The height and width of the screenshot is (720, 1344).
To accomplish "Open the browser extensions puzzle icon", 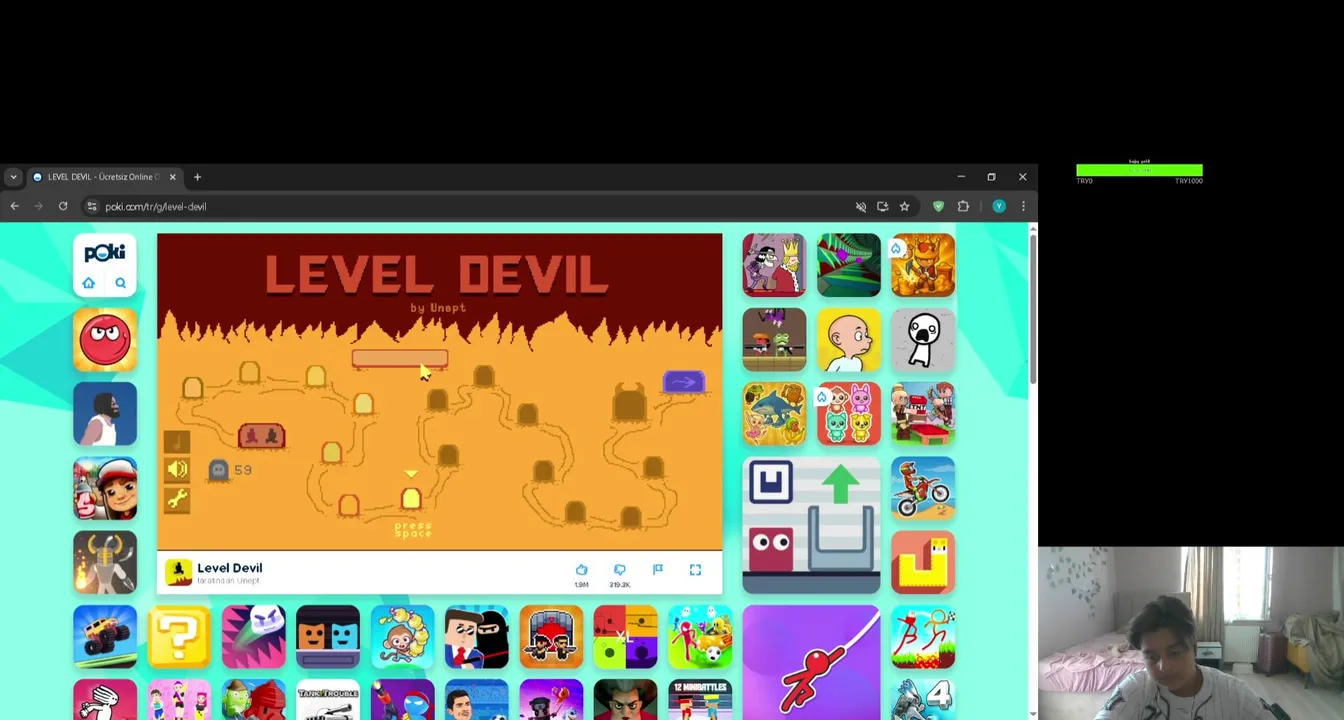I will [963, 206].
